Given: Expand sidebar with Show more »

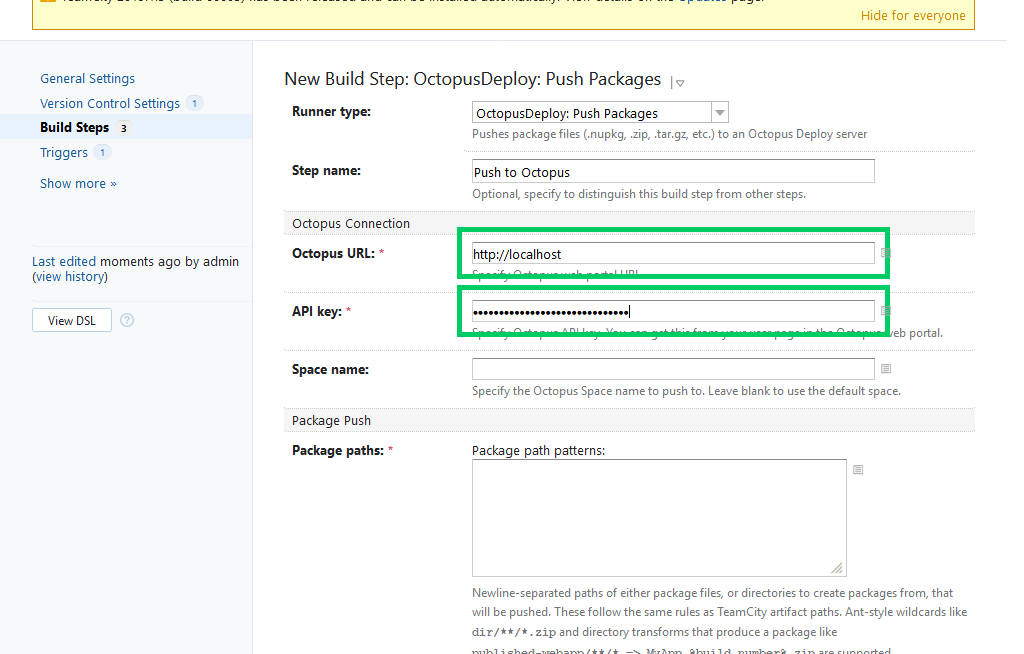Looking at the screenshot, I should coord(78,184).
